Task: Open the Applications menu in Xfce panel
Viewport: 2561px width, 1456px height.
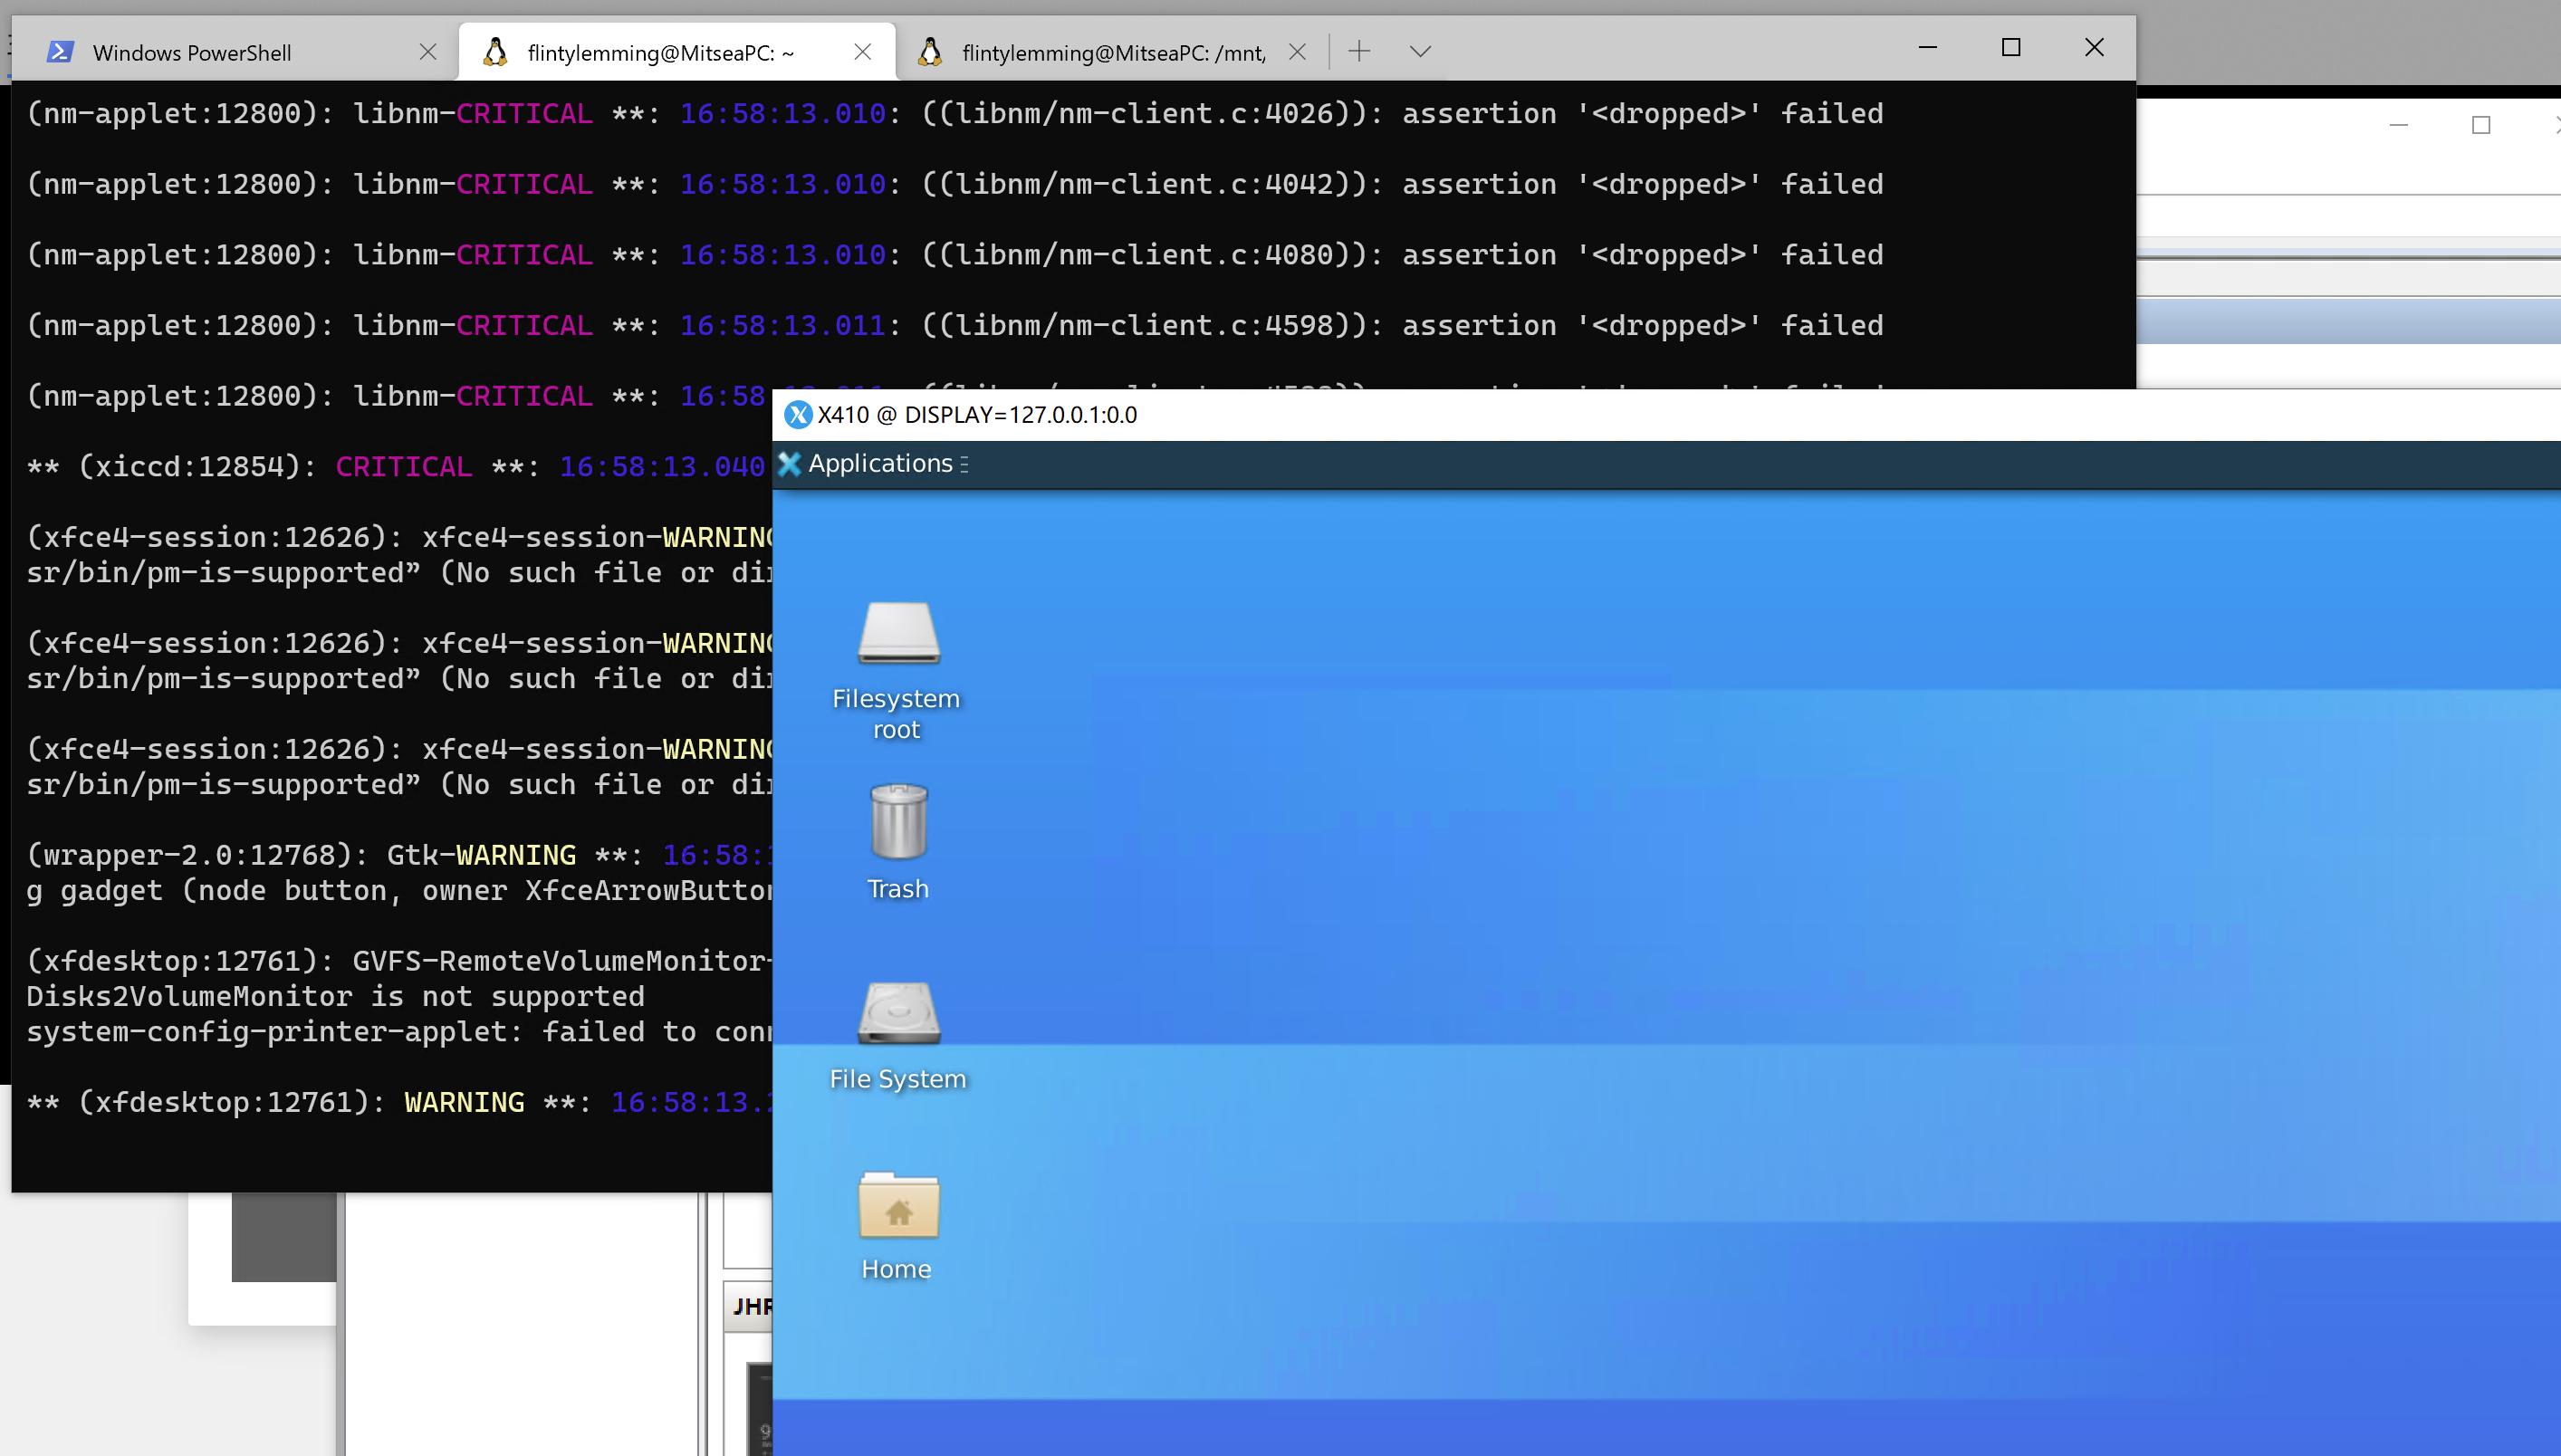Action: pyautogui.click(x=879, y=464)
